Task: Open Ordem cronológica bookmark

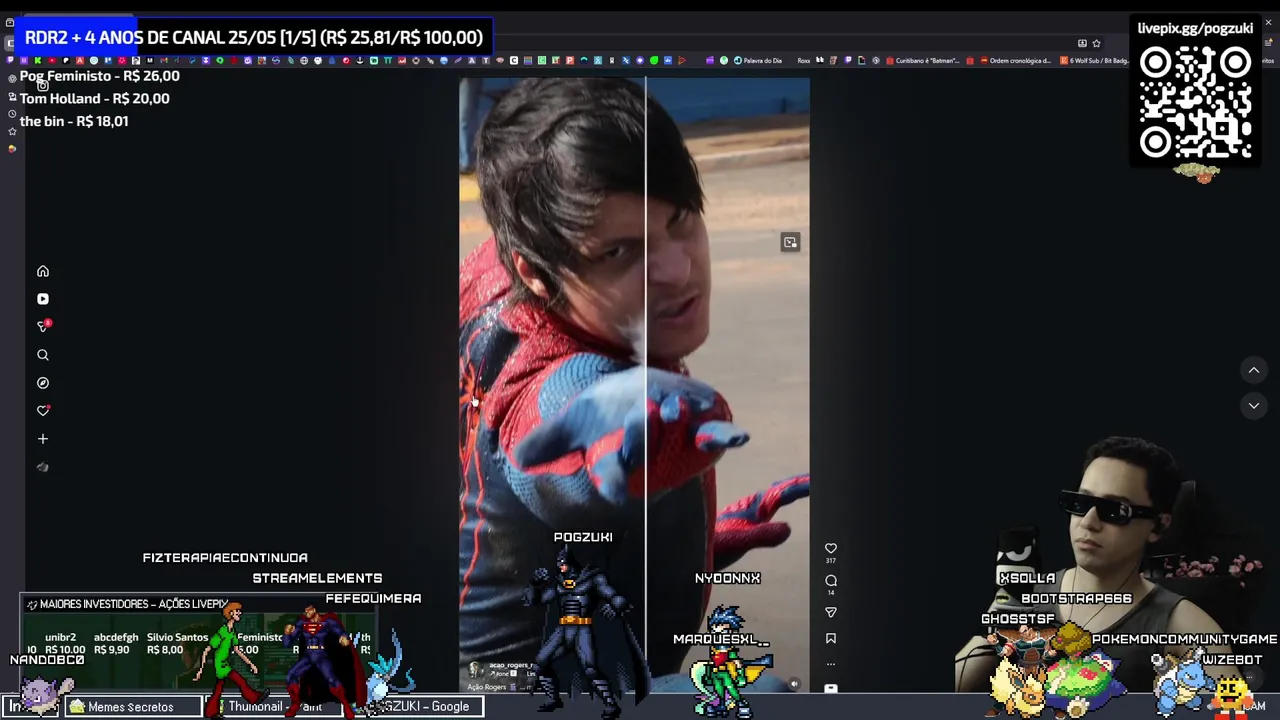Action: (1014, 60)
